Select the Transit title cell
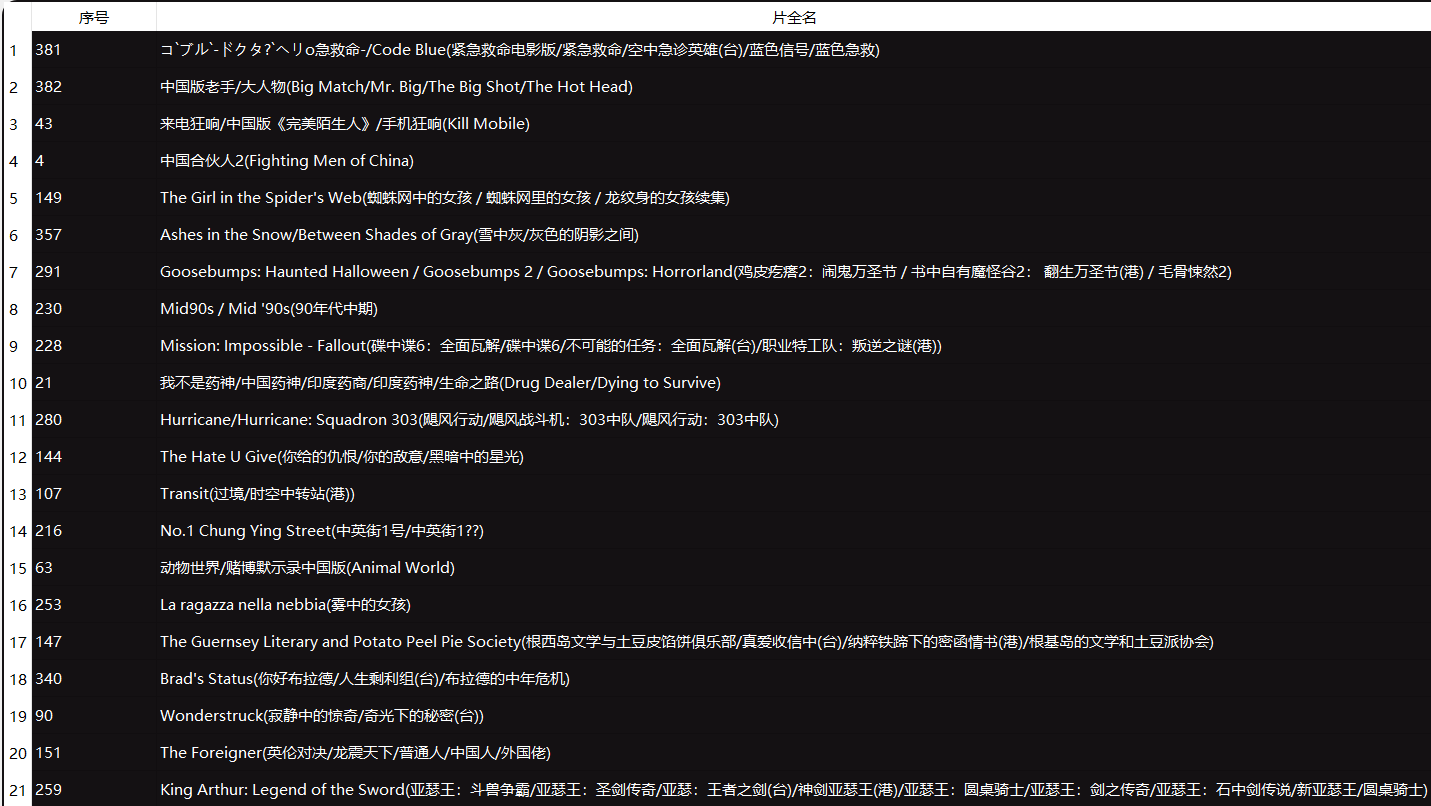This screenshot has height=806, width=1431. 794,494
